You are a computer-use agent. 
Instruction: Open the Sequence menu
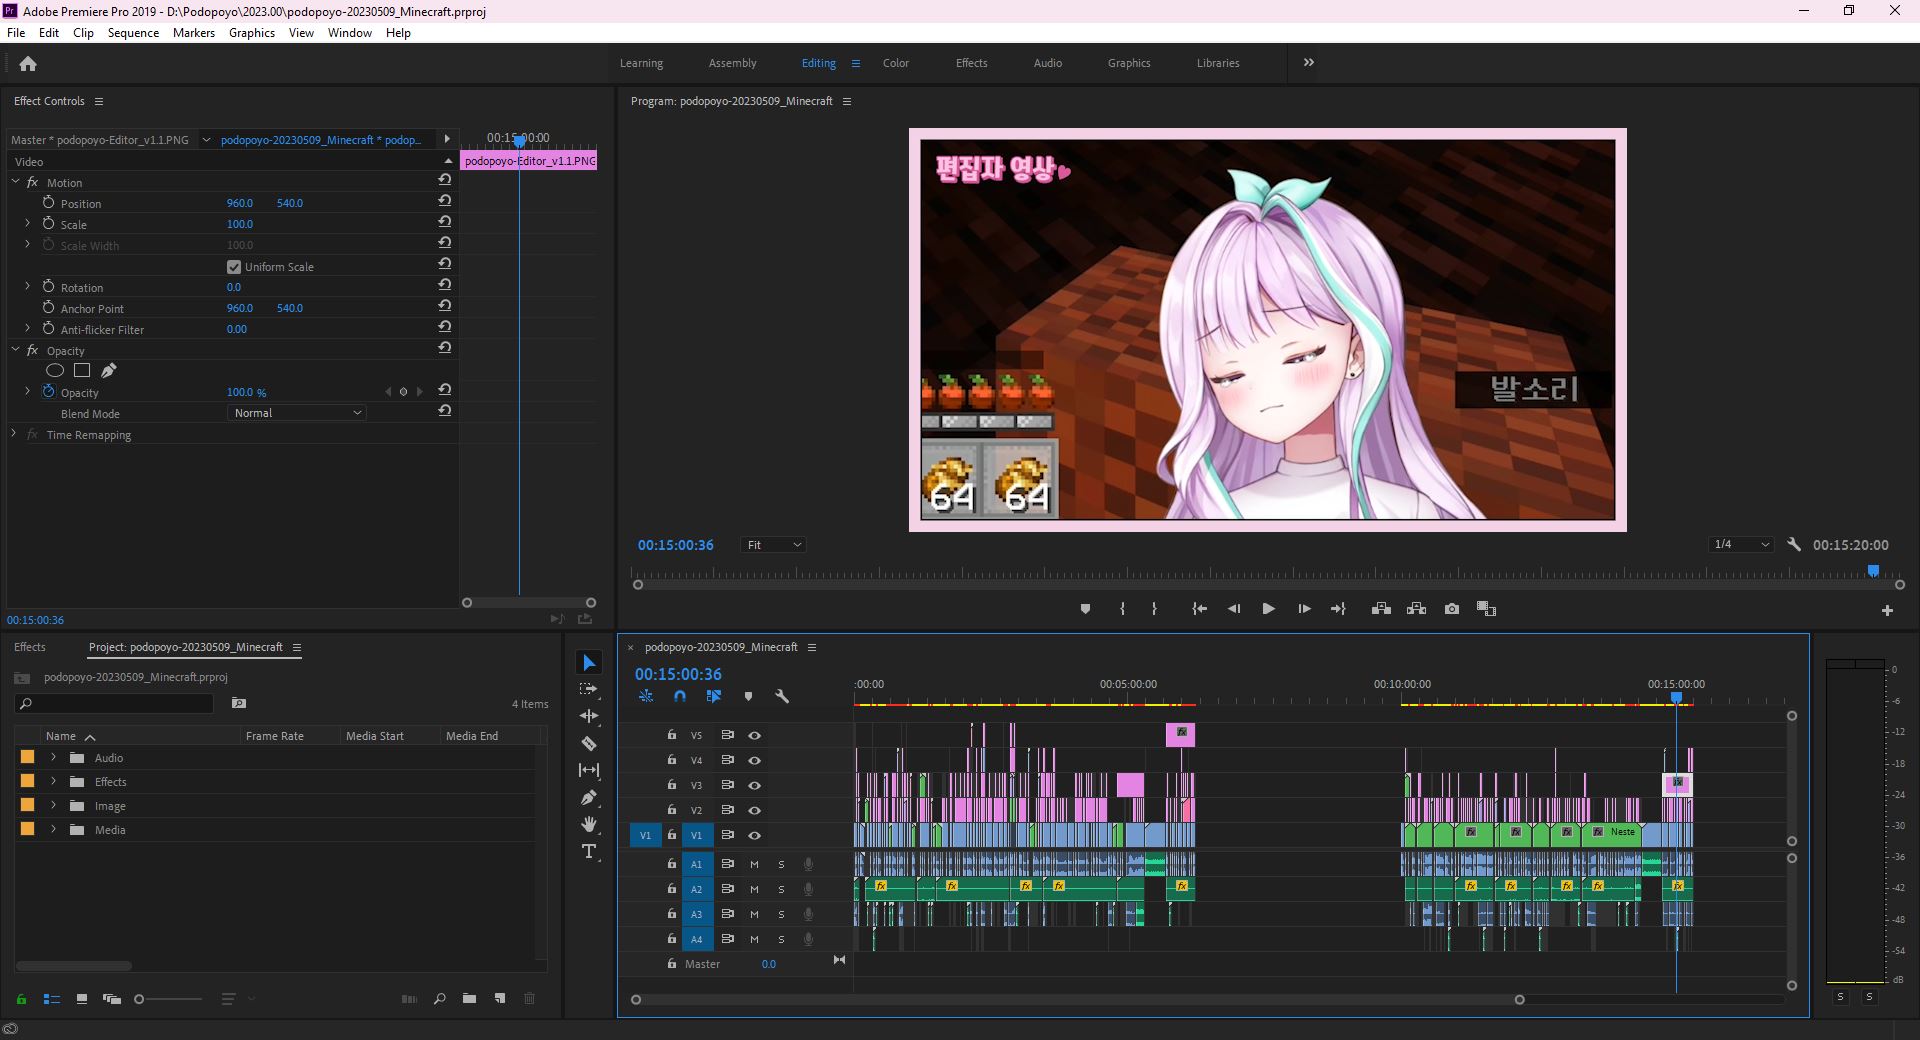click(133, 33)
